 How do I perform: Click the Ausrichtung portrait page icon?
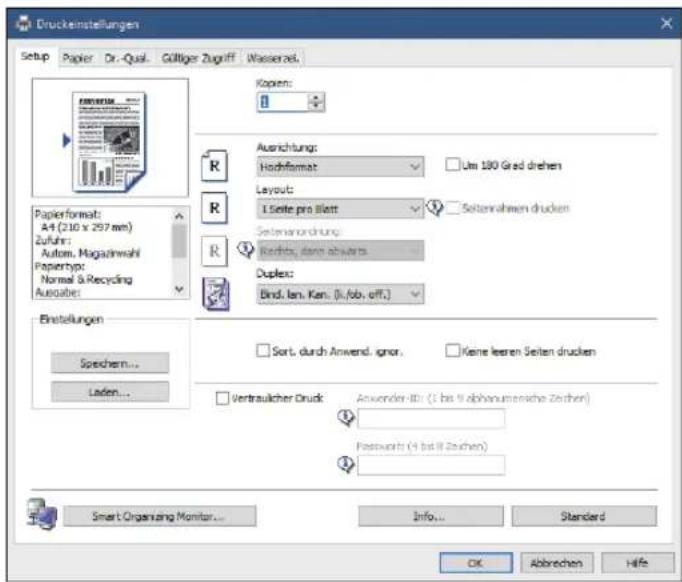(214, 165)
